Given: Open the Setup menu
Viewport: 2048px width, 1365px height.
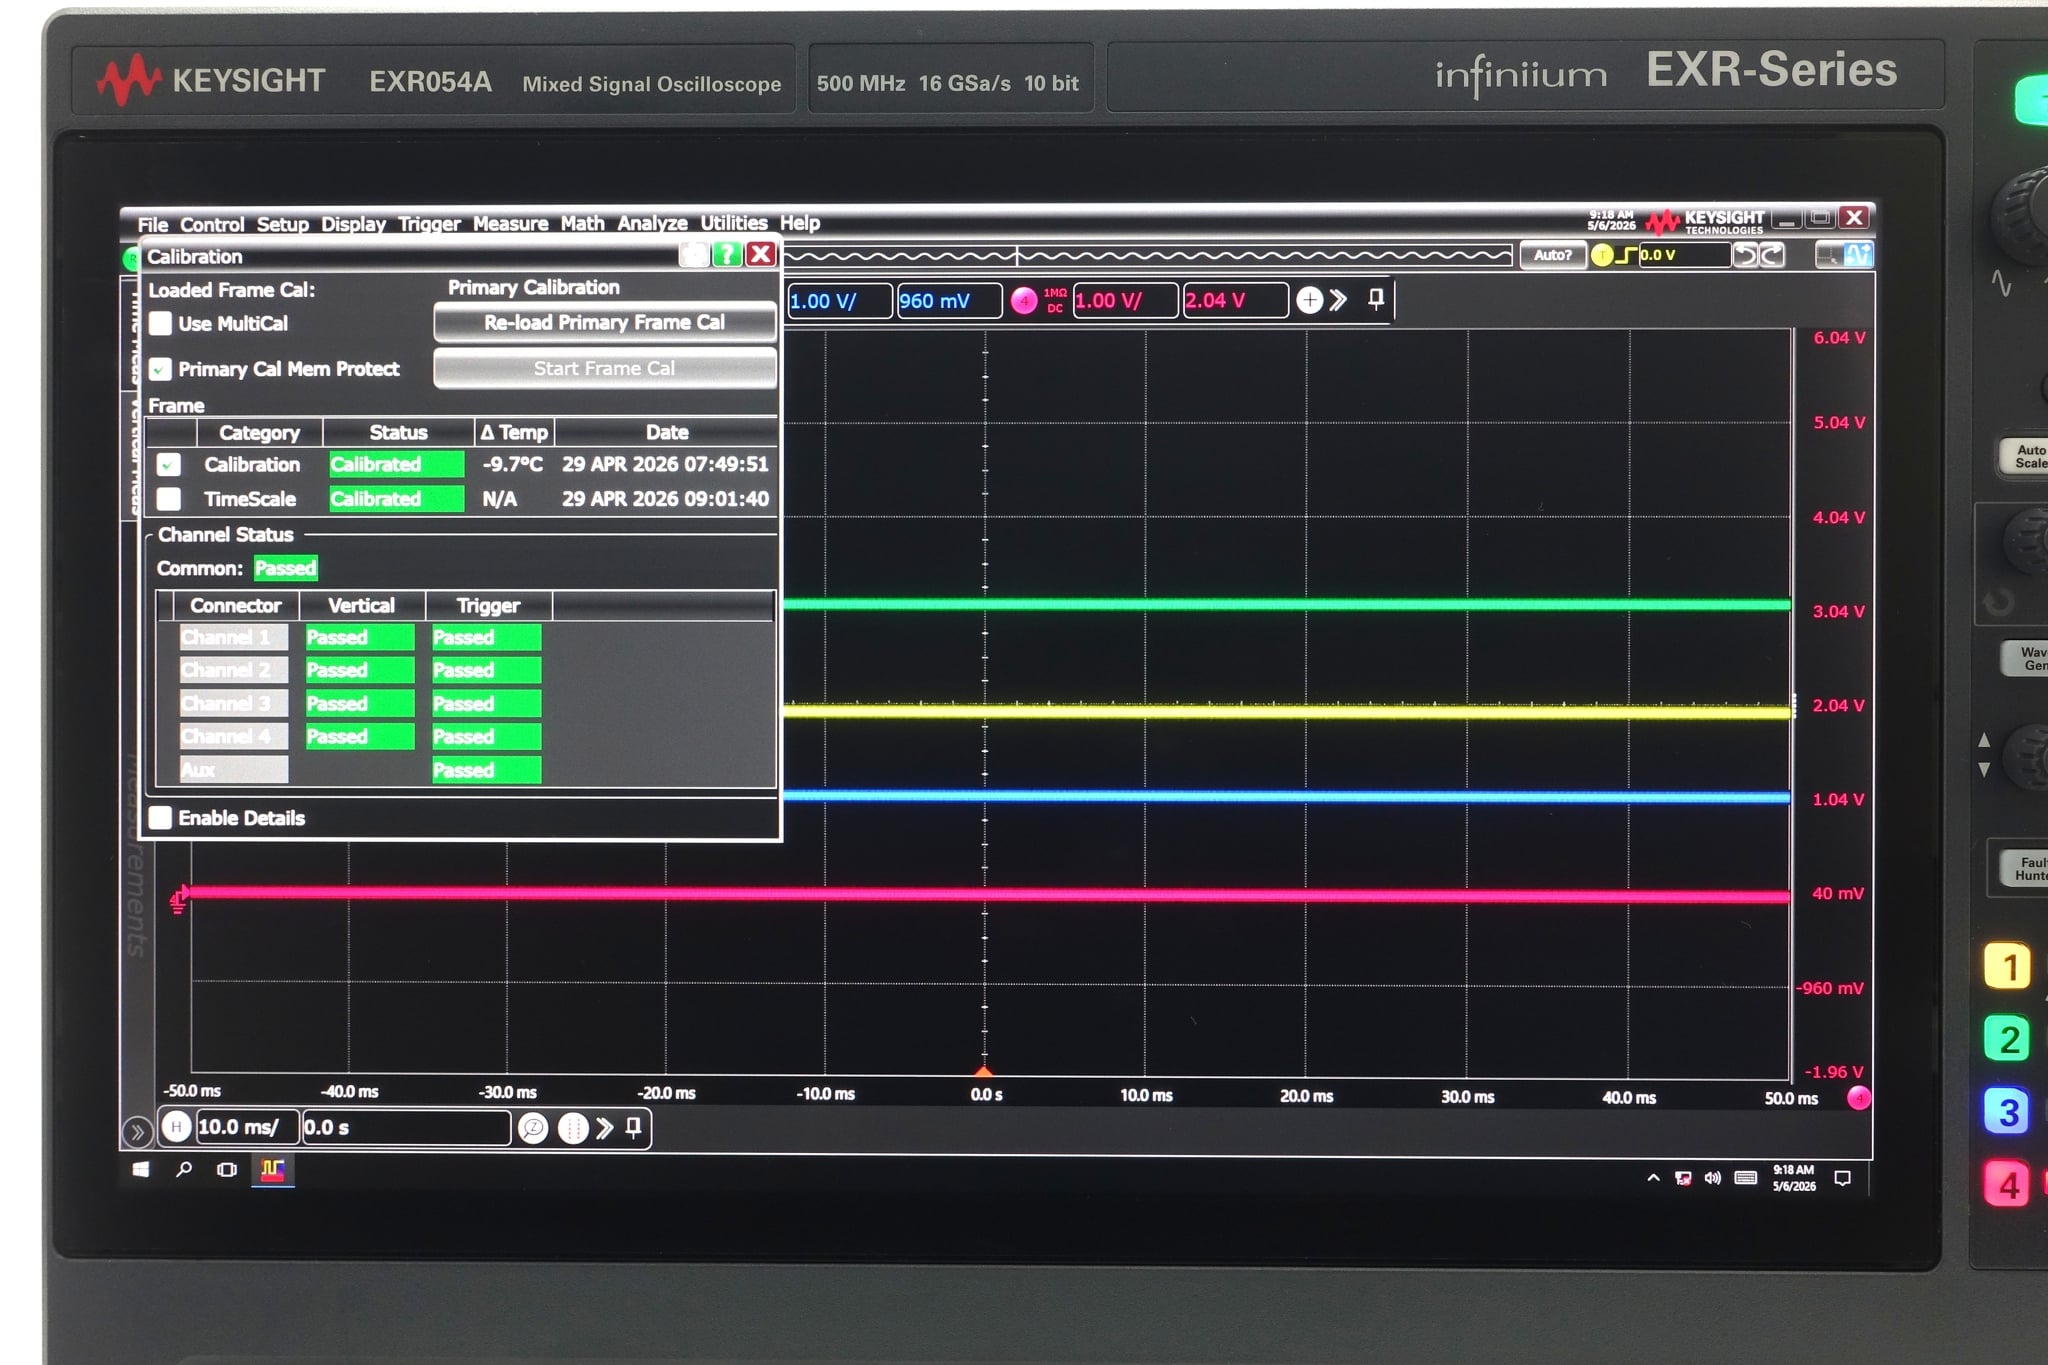Looking at the screenshot, I should [x=282, y=224].
